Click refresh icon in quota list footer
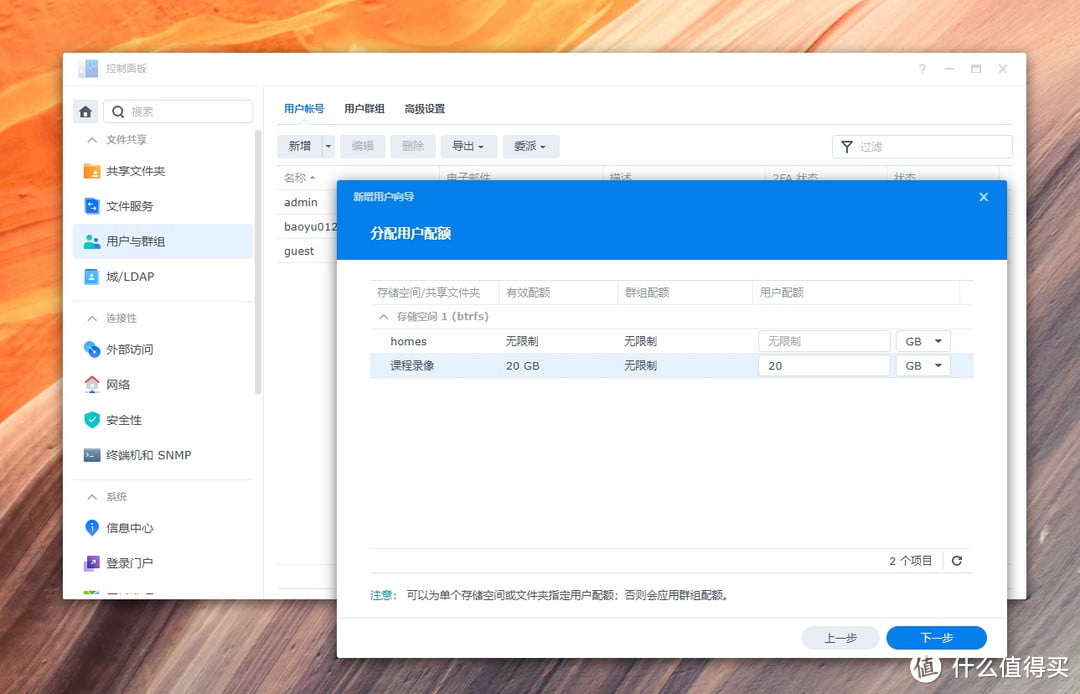The image size is (1080, 694). pos(956,561)
